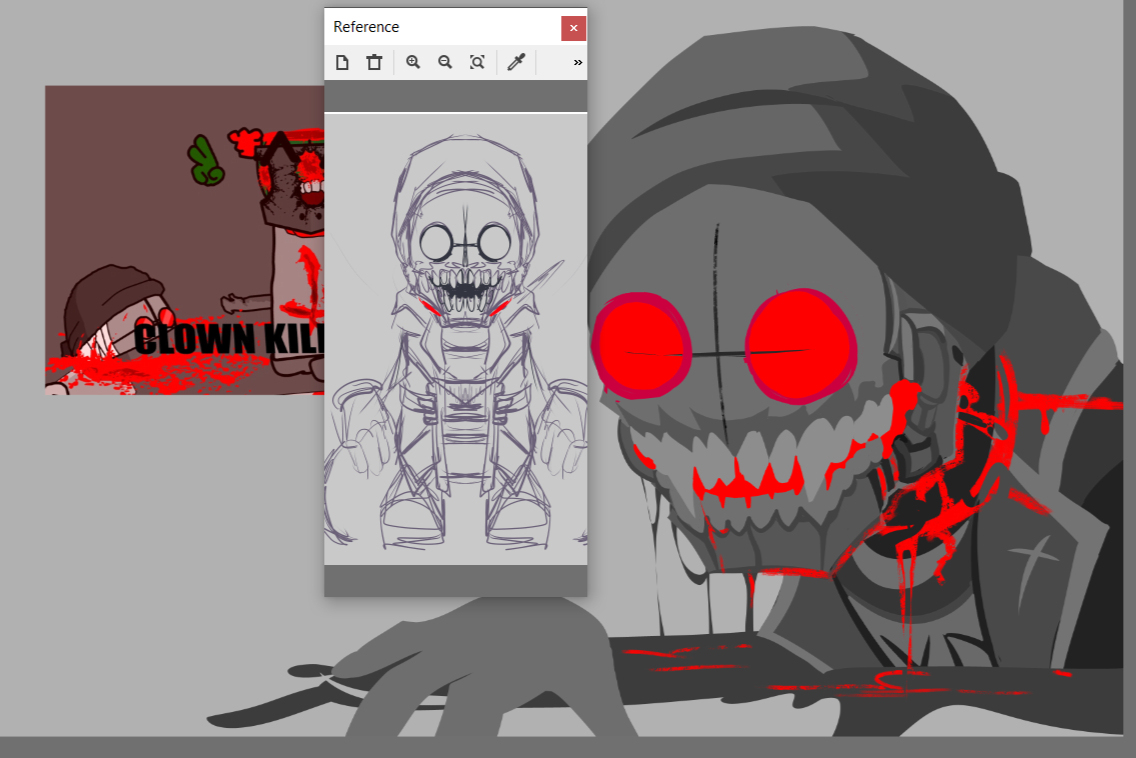Screen dimensions: 1136x758
Task: Click the skull's left red eye lens
Action: tap(641, 343)
